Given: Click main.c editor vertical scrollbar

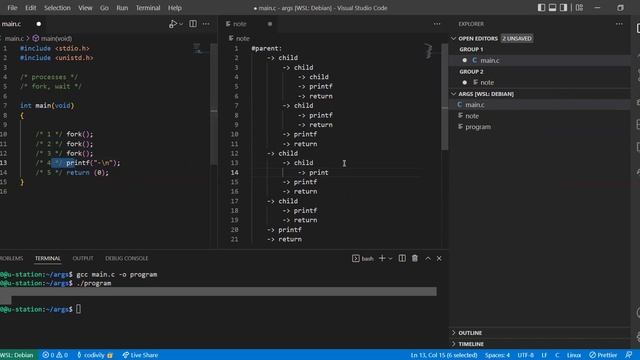Looking at the screenshot, I should click(x=214, y=104).
